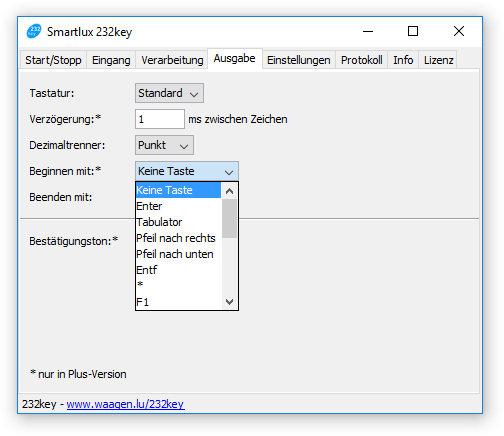This screenshot has height=436, width=504.
Task: Choose Keine Taste from the list
Action: pyautogui.click(x=178, y=190)
